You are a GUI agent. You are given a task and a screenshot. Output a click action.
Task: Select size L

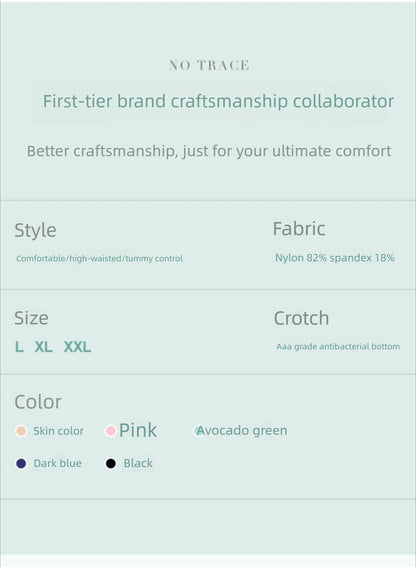pyautogui.click(x=19, y=347)
